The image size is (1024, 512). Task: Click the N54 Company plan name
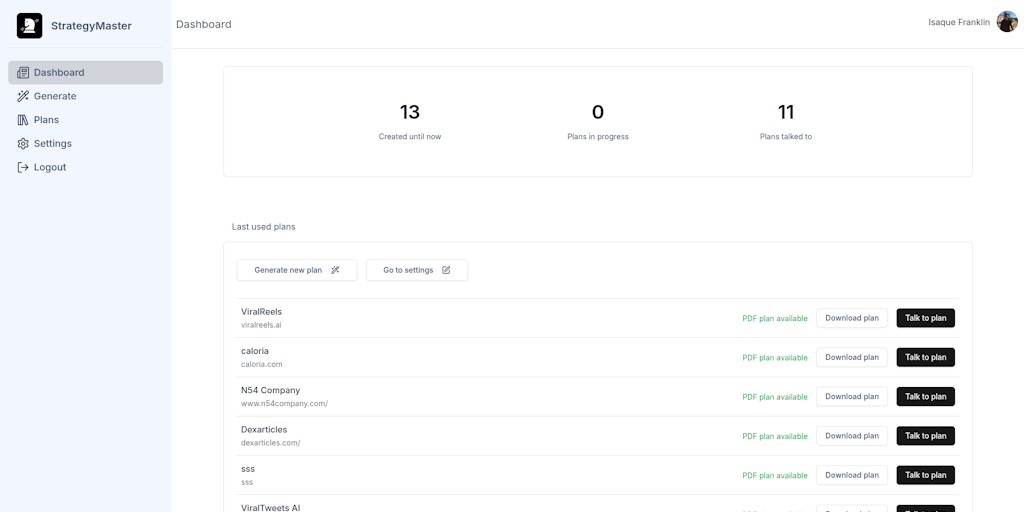270,390
